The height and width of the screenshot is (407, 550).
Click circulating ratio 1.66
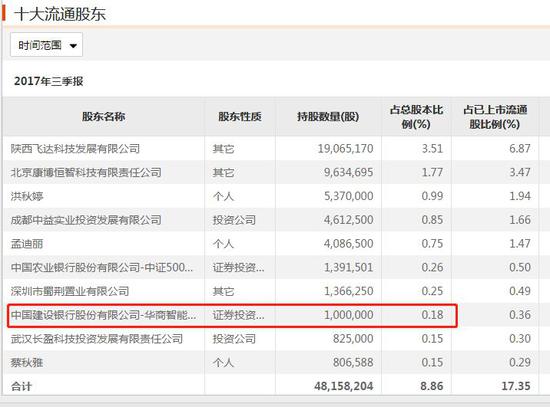pyautogui.click(x=520, y=220)
